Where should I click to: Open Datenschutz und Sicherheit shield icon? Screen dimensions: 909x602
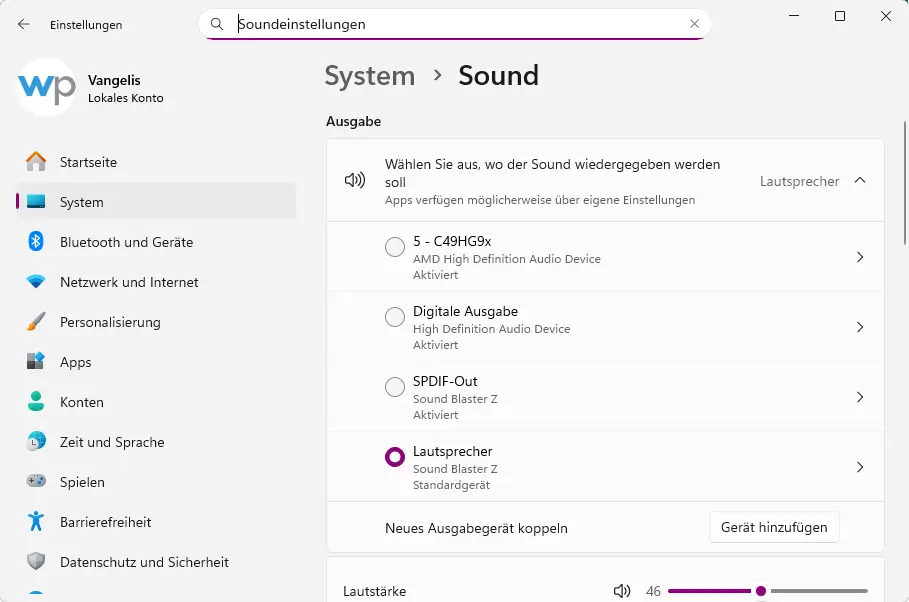click(x=38, y=562)
